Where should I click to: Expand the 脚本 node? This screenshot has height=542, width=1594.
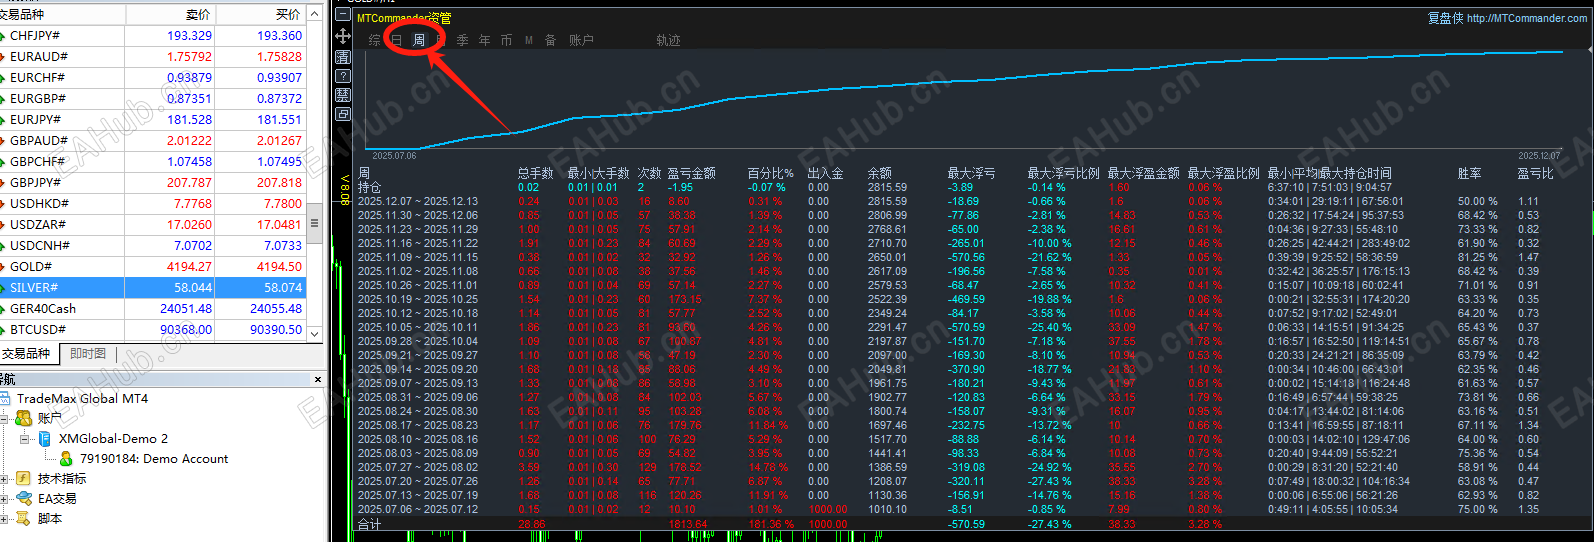click(4, 518)
